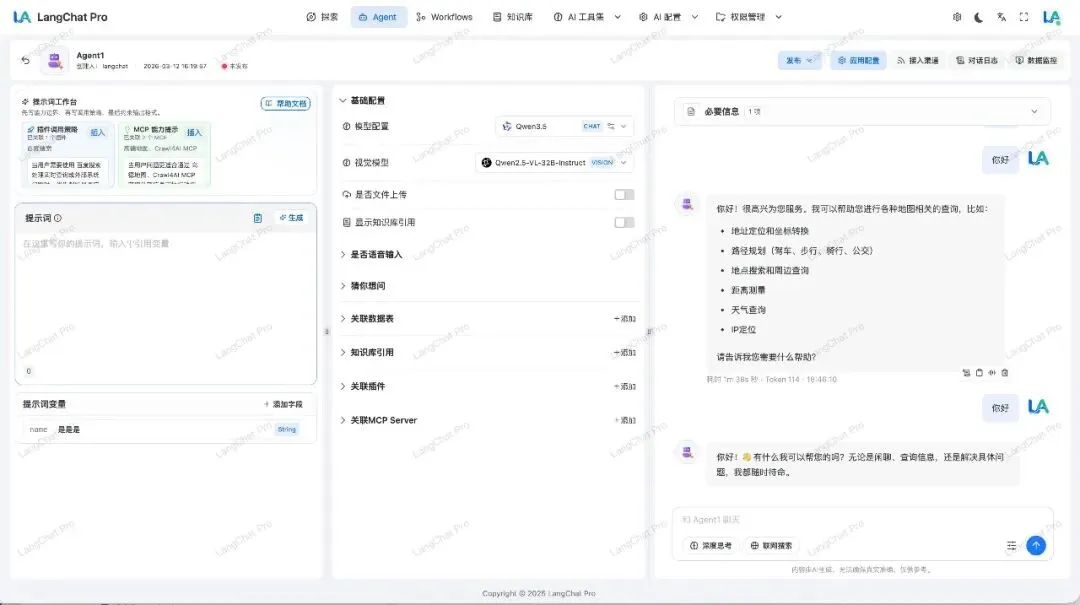1080x605 pixels.
Task: Switch to the 接入渠道 tab
Action: coord(918,61)
